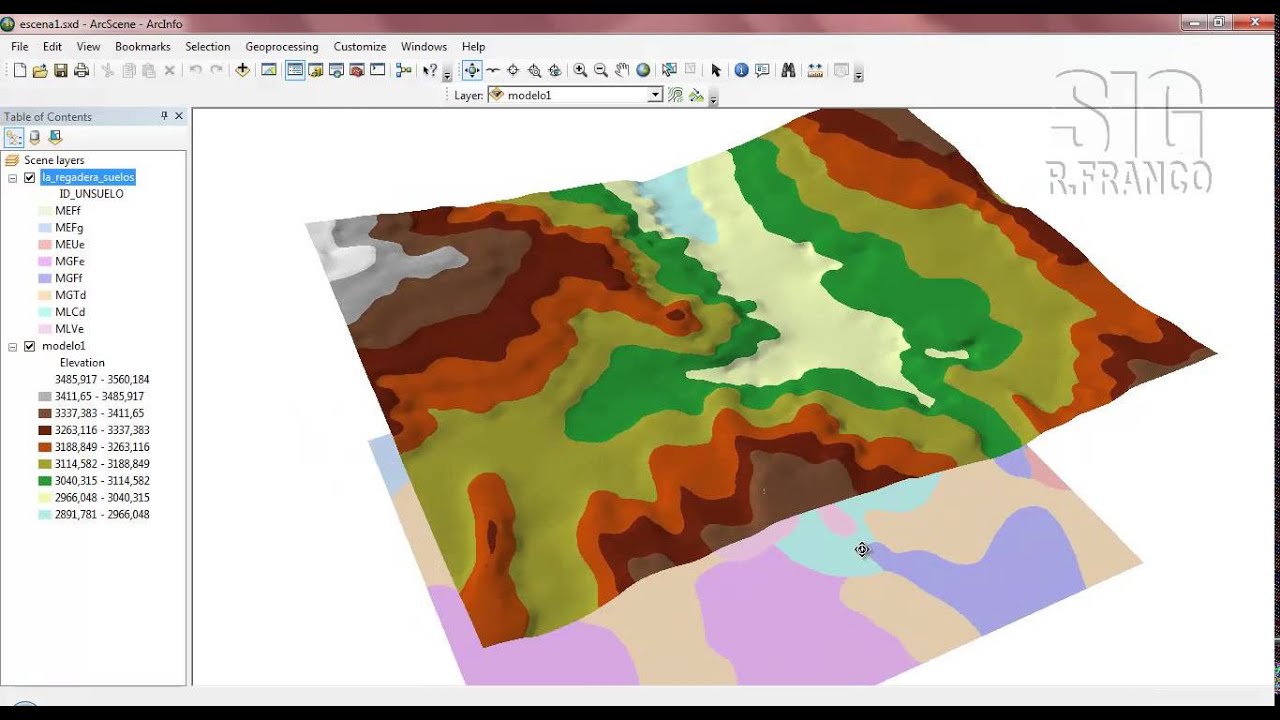Screen dimensions: 1280x720
Task: Select the Zoom In magnifier tool
Action: (x=580, y=70)
